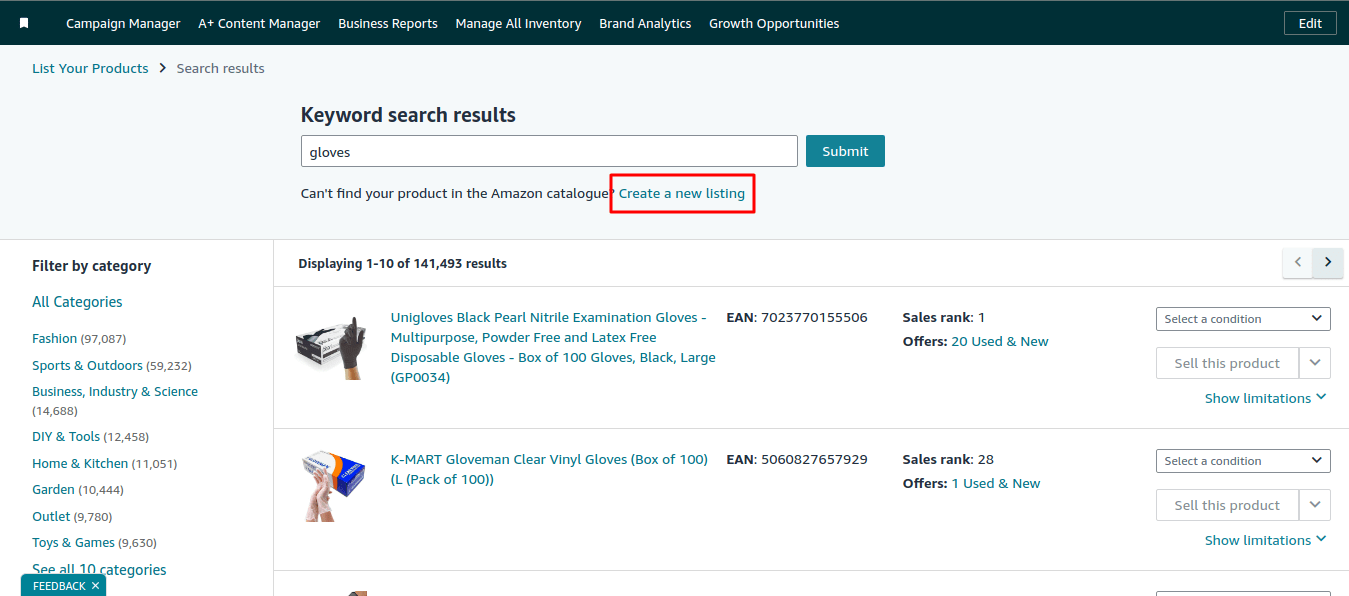
Task: Go to next results page arrow
Action: pyautogui.click(x=1328, y=262)
